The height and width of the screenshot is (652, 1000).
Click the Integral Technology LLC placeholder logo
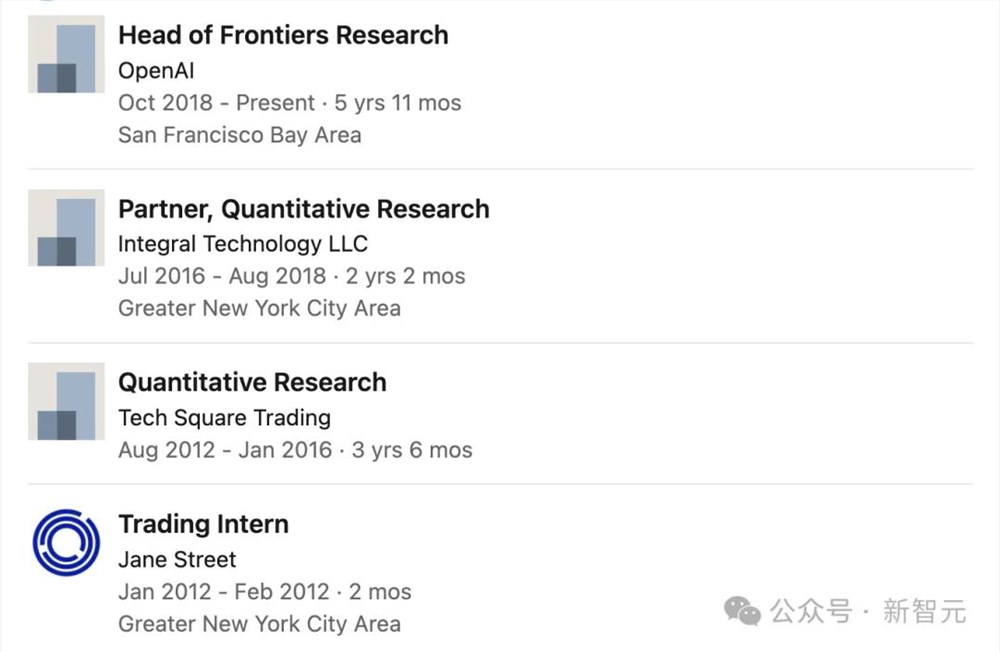[66, 228]
